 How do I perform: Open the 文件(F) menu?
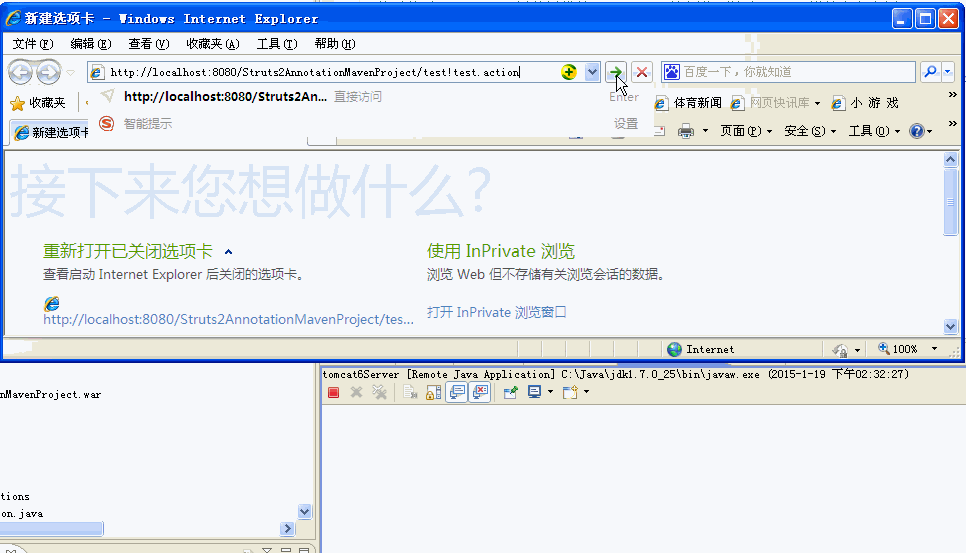[33, 44]
